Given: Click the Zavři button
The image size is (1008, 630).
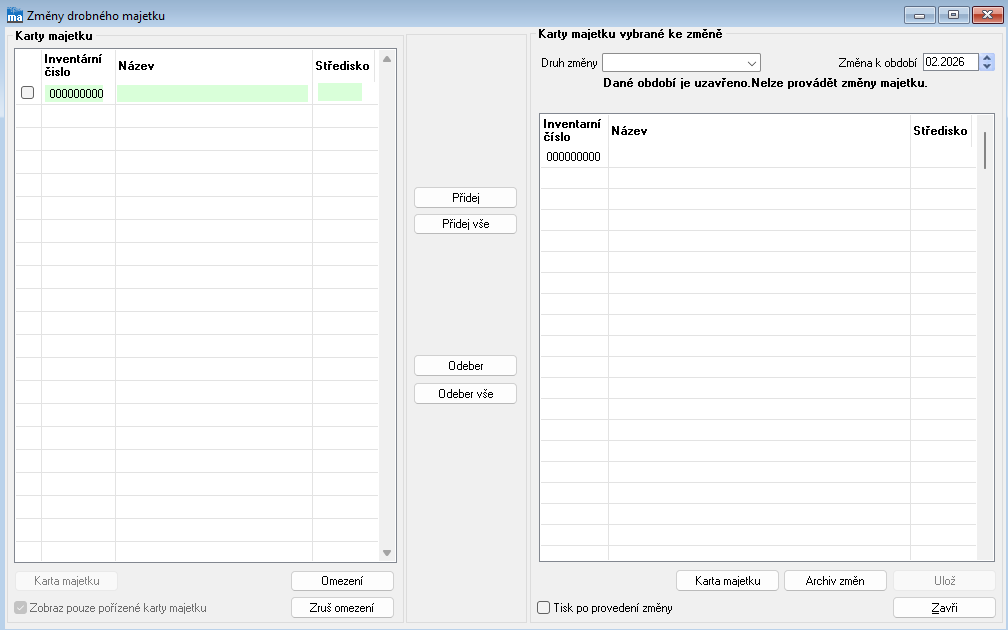Looking at the screenshot, I should [x=944, y=608].
